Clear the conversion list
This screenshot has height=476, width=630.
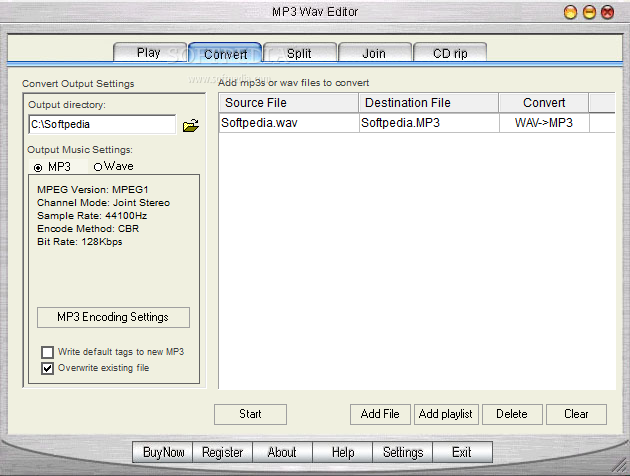tap(576, 414)
